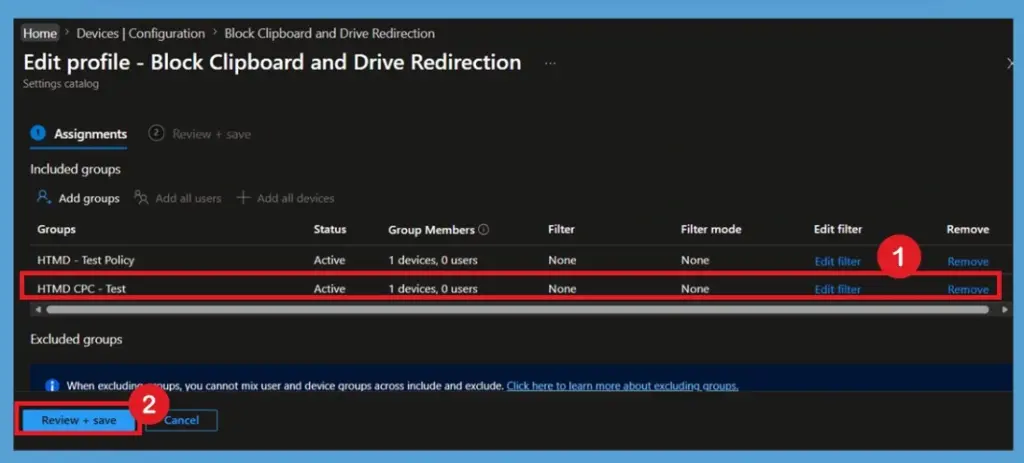The image size is (1024, 463).
Task: Edit filter for HTMD CPC - Test
Action: (x=837, y=289)
